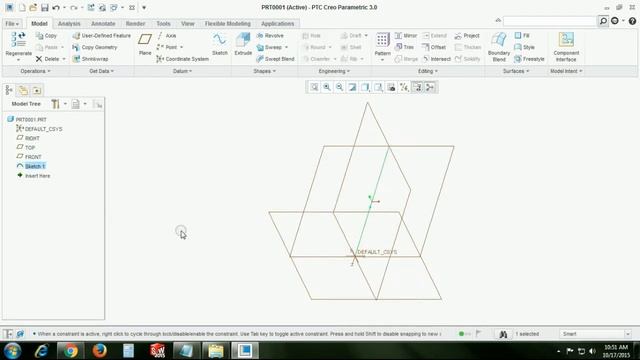The width and height of the screenshot is (640, 360).
Task: Click the Copy button
Action: 46,36
